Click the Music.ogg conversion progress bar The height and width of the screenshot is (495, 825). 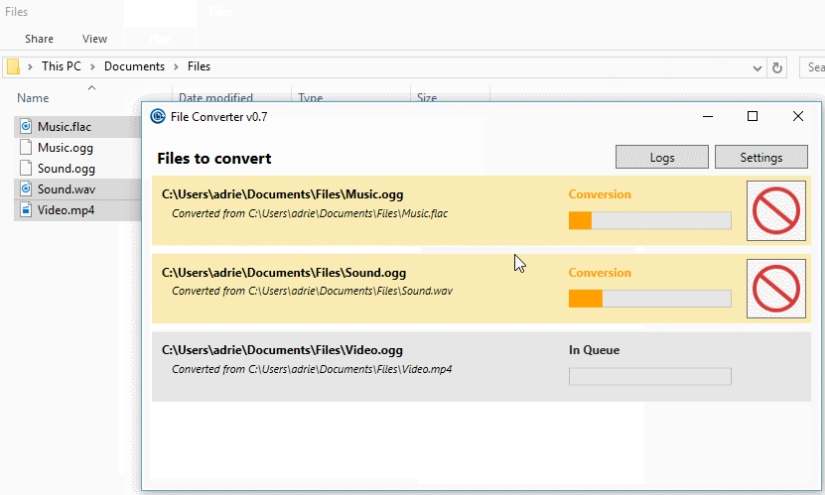pyautogui.click(x=649, y=220)
